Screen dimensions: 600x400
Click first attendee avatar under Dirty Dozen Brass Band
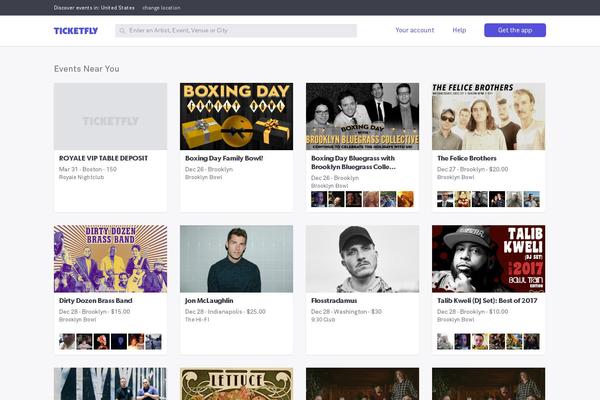click(67, 342)
